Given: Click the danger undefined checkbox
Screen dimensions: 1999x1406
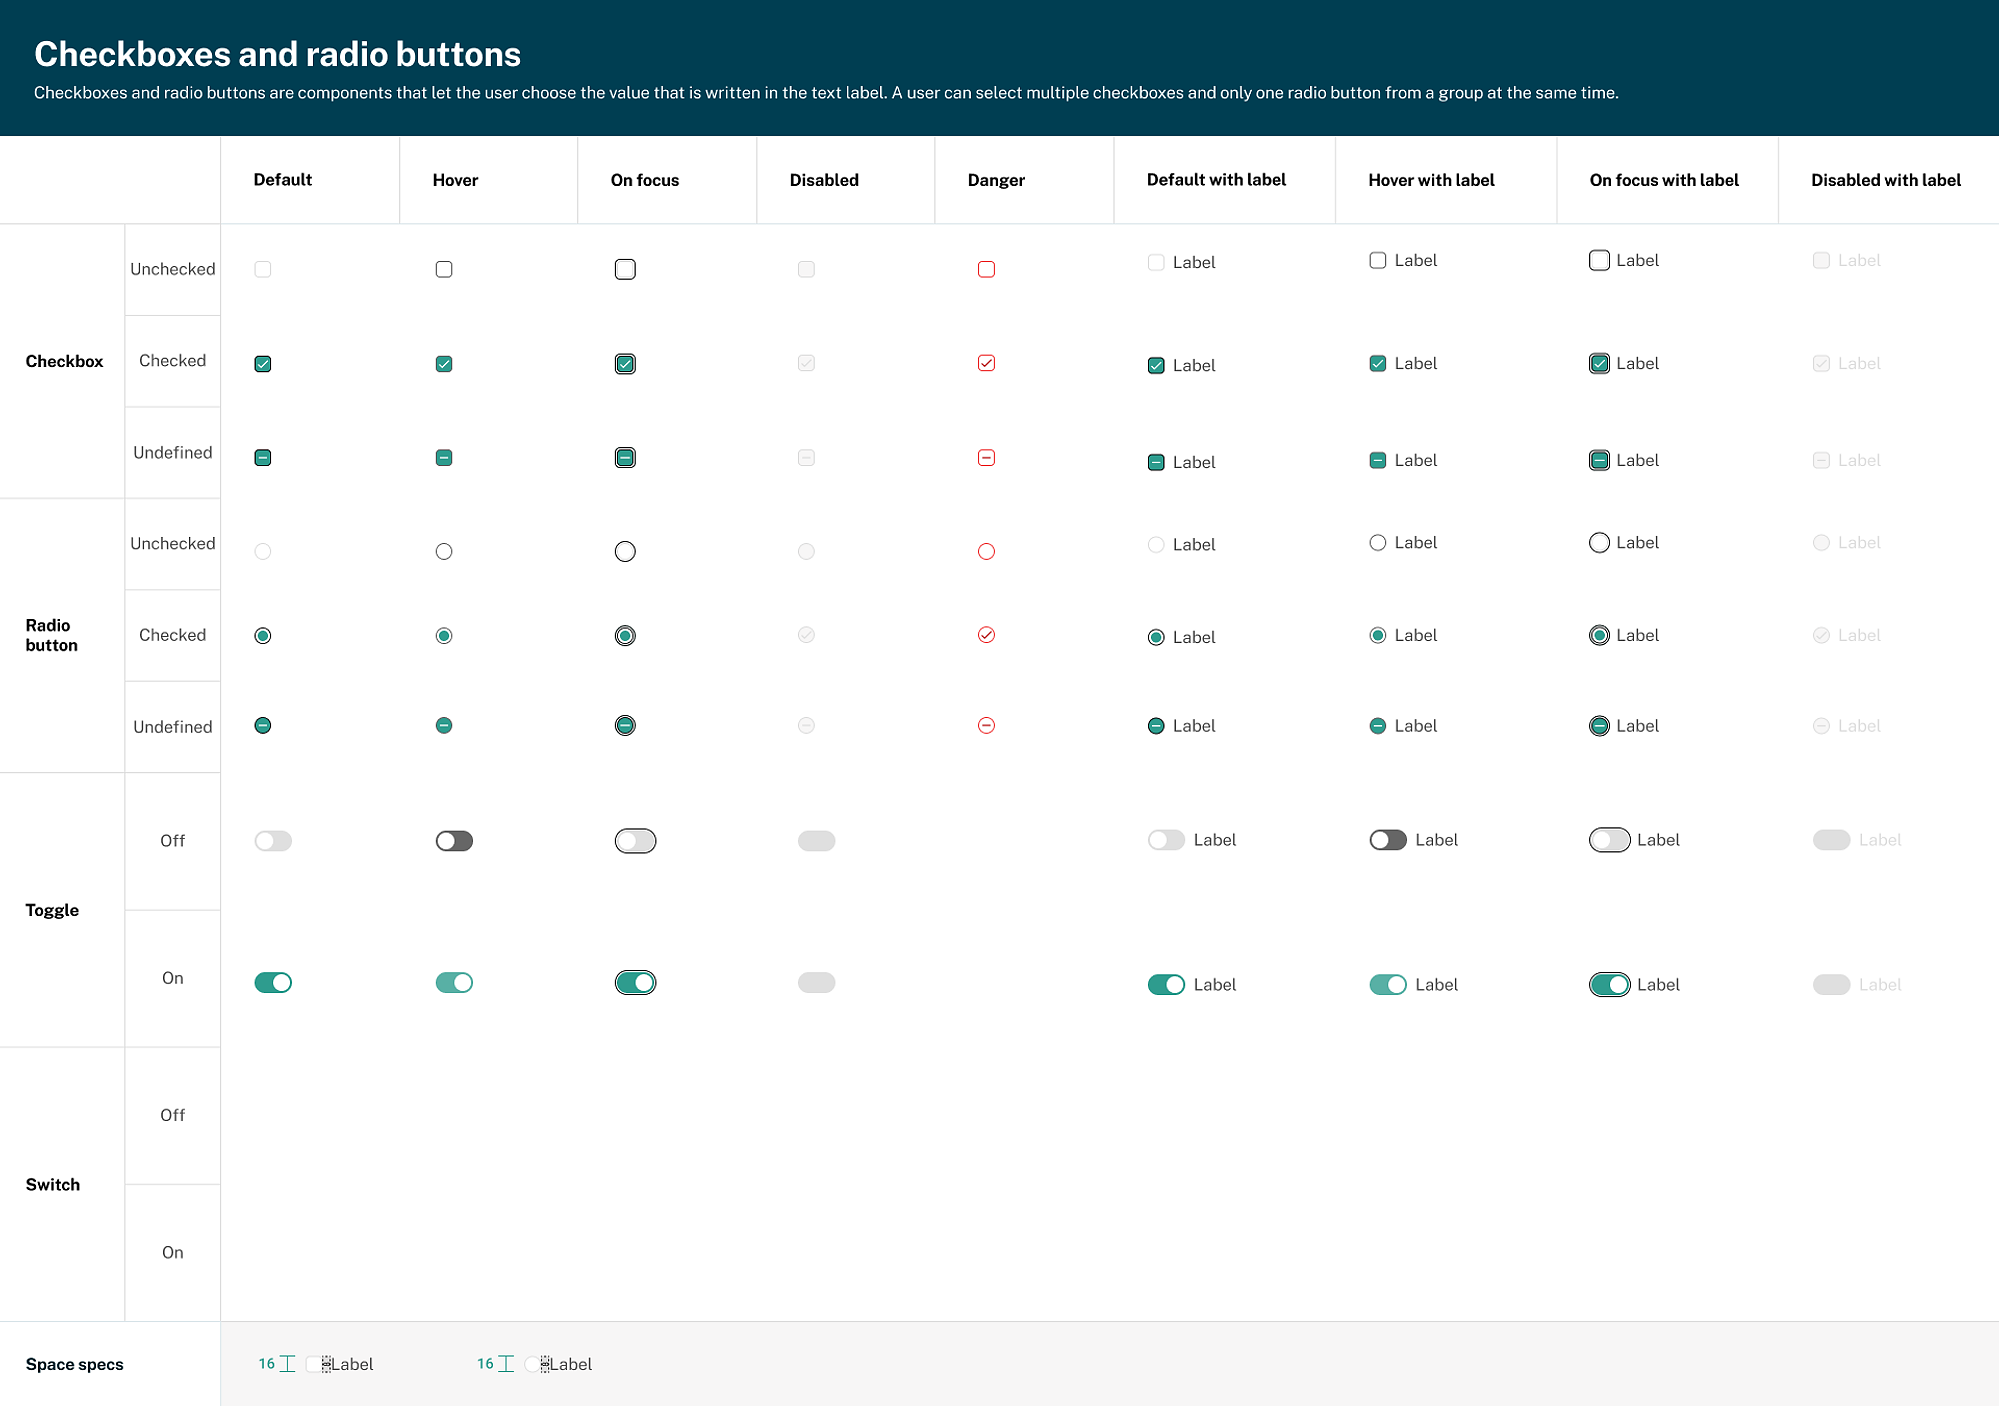Looking at the screenshot, I should coord(986,458).
